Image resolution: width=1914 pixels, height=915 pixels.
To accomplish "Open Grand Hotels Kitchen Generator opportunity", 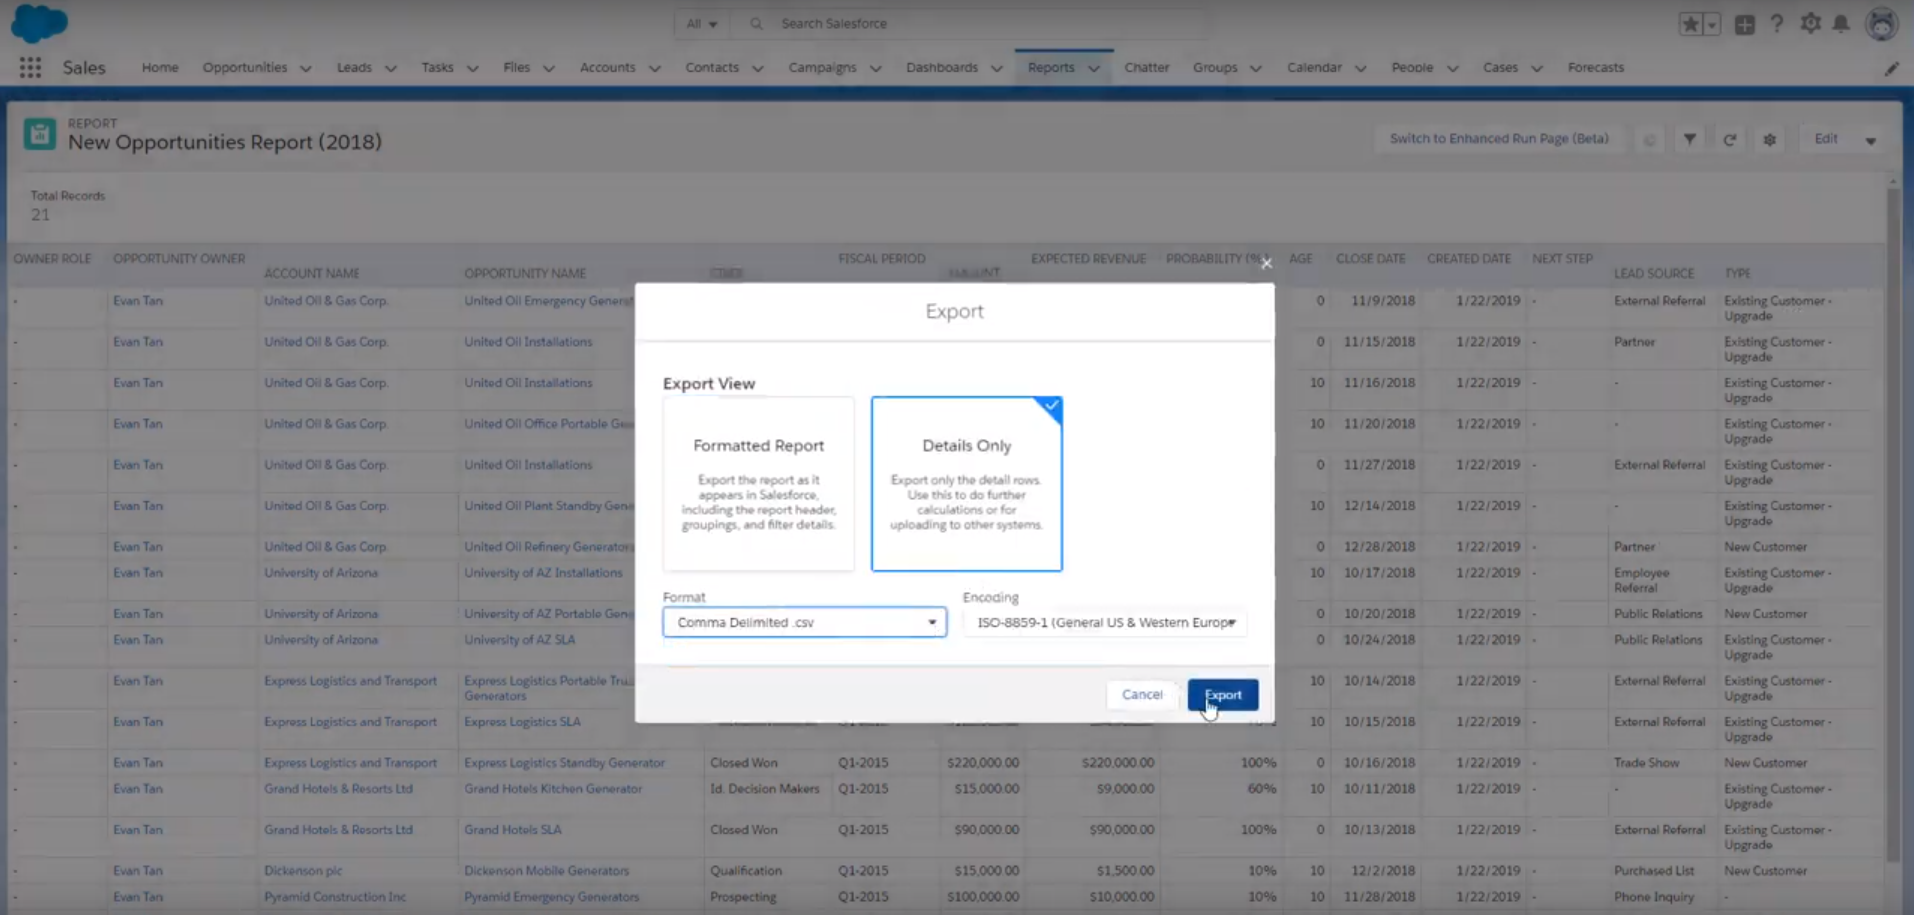I will (553, 789).
